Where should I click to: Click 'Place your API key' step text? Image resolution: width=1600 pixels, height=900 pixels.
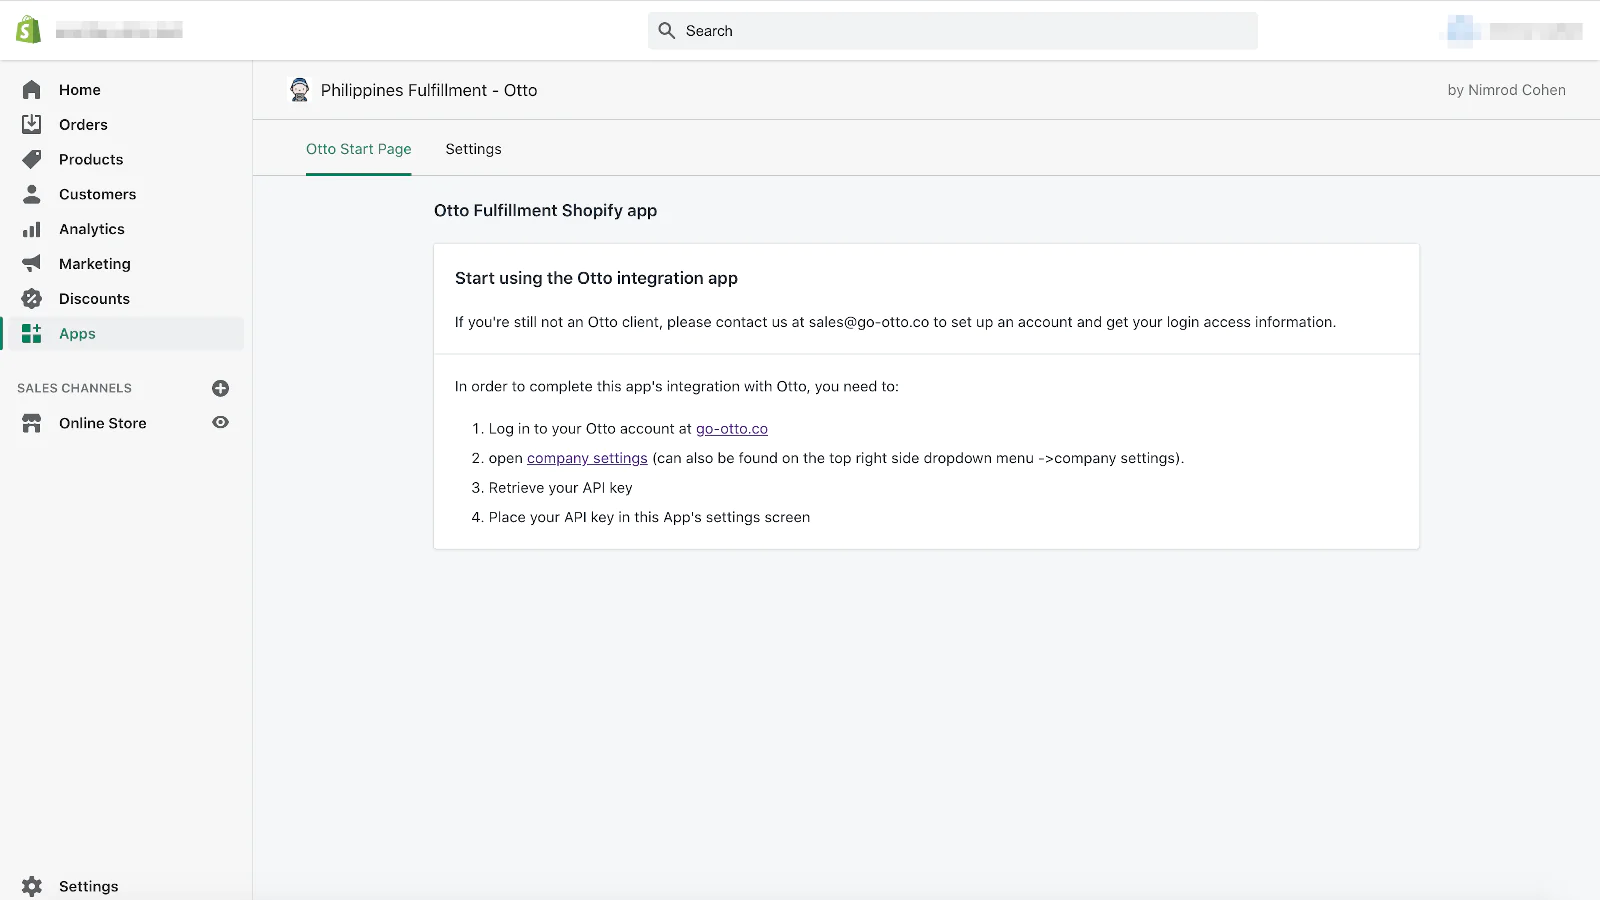[x=649, y=517]
